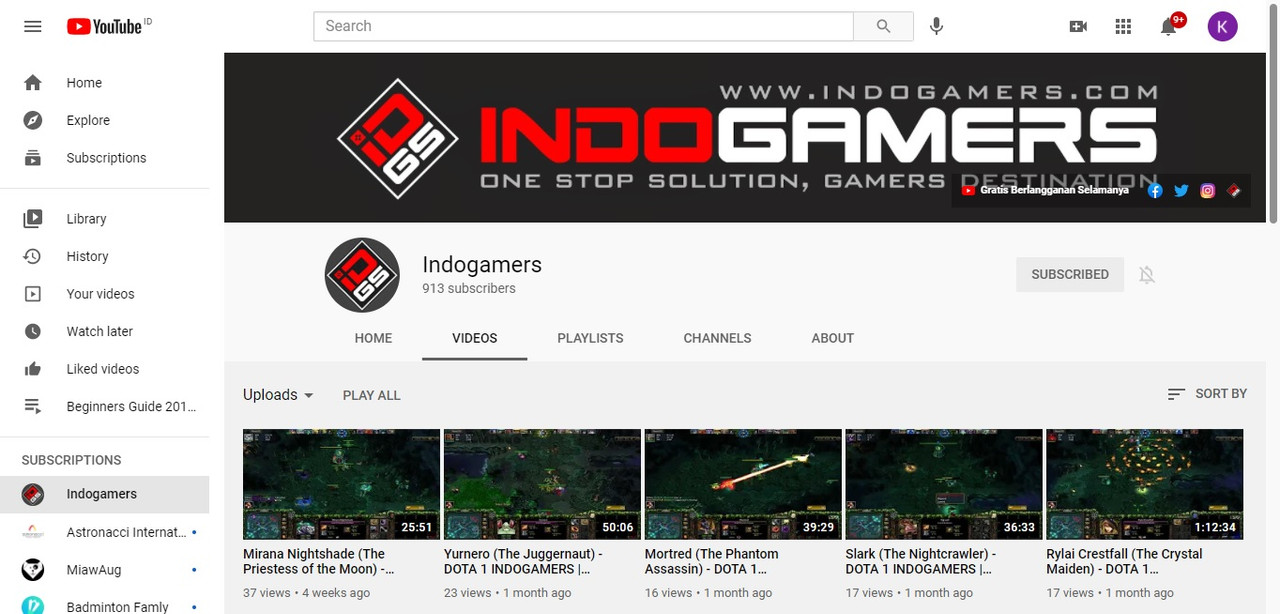This screenshot has height=614, width=1280.
Task: Start voice search with microphone icon
Action: (936, 27)
